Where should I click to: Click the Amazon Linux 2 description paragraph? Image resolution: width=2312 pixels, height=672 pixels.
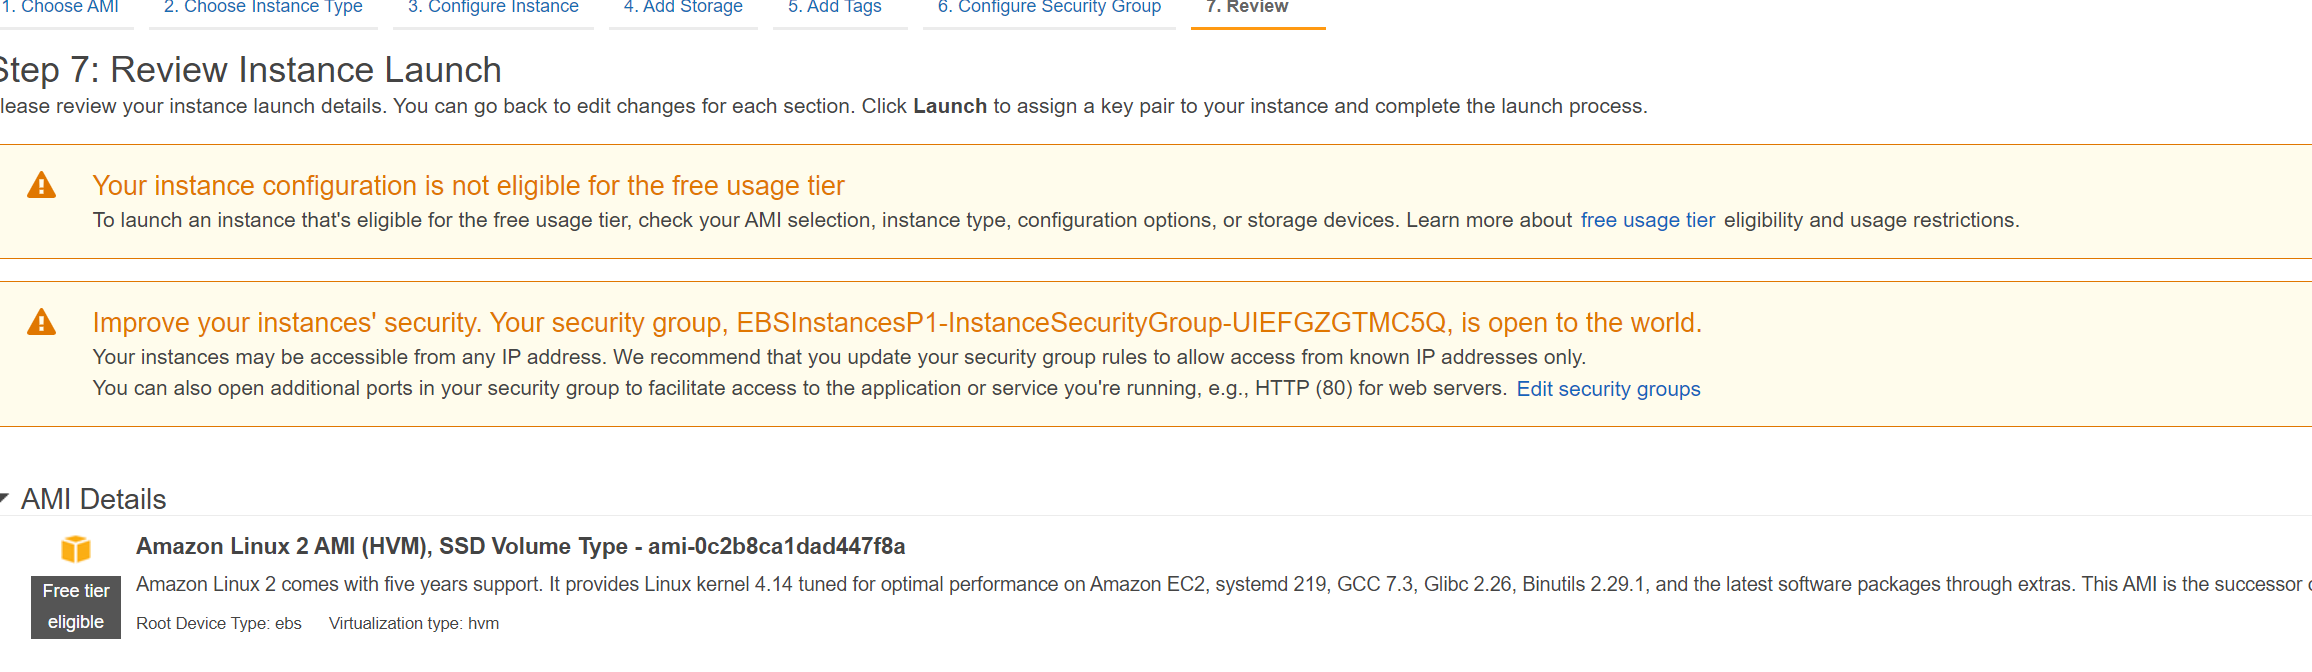tap(1224, 584)
